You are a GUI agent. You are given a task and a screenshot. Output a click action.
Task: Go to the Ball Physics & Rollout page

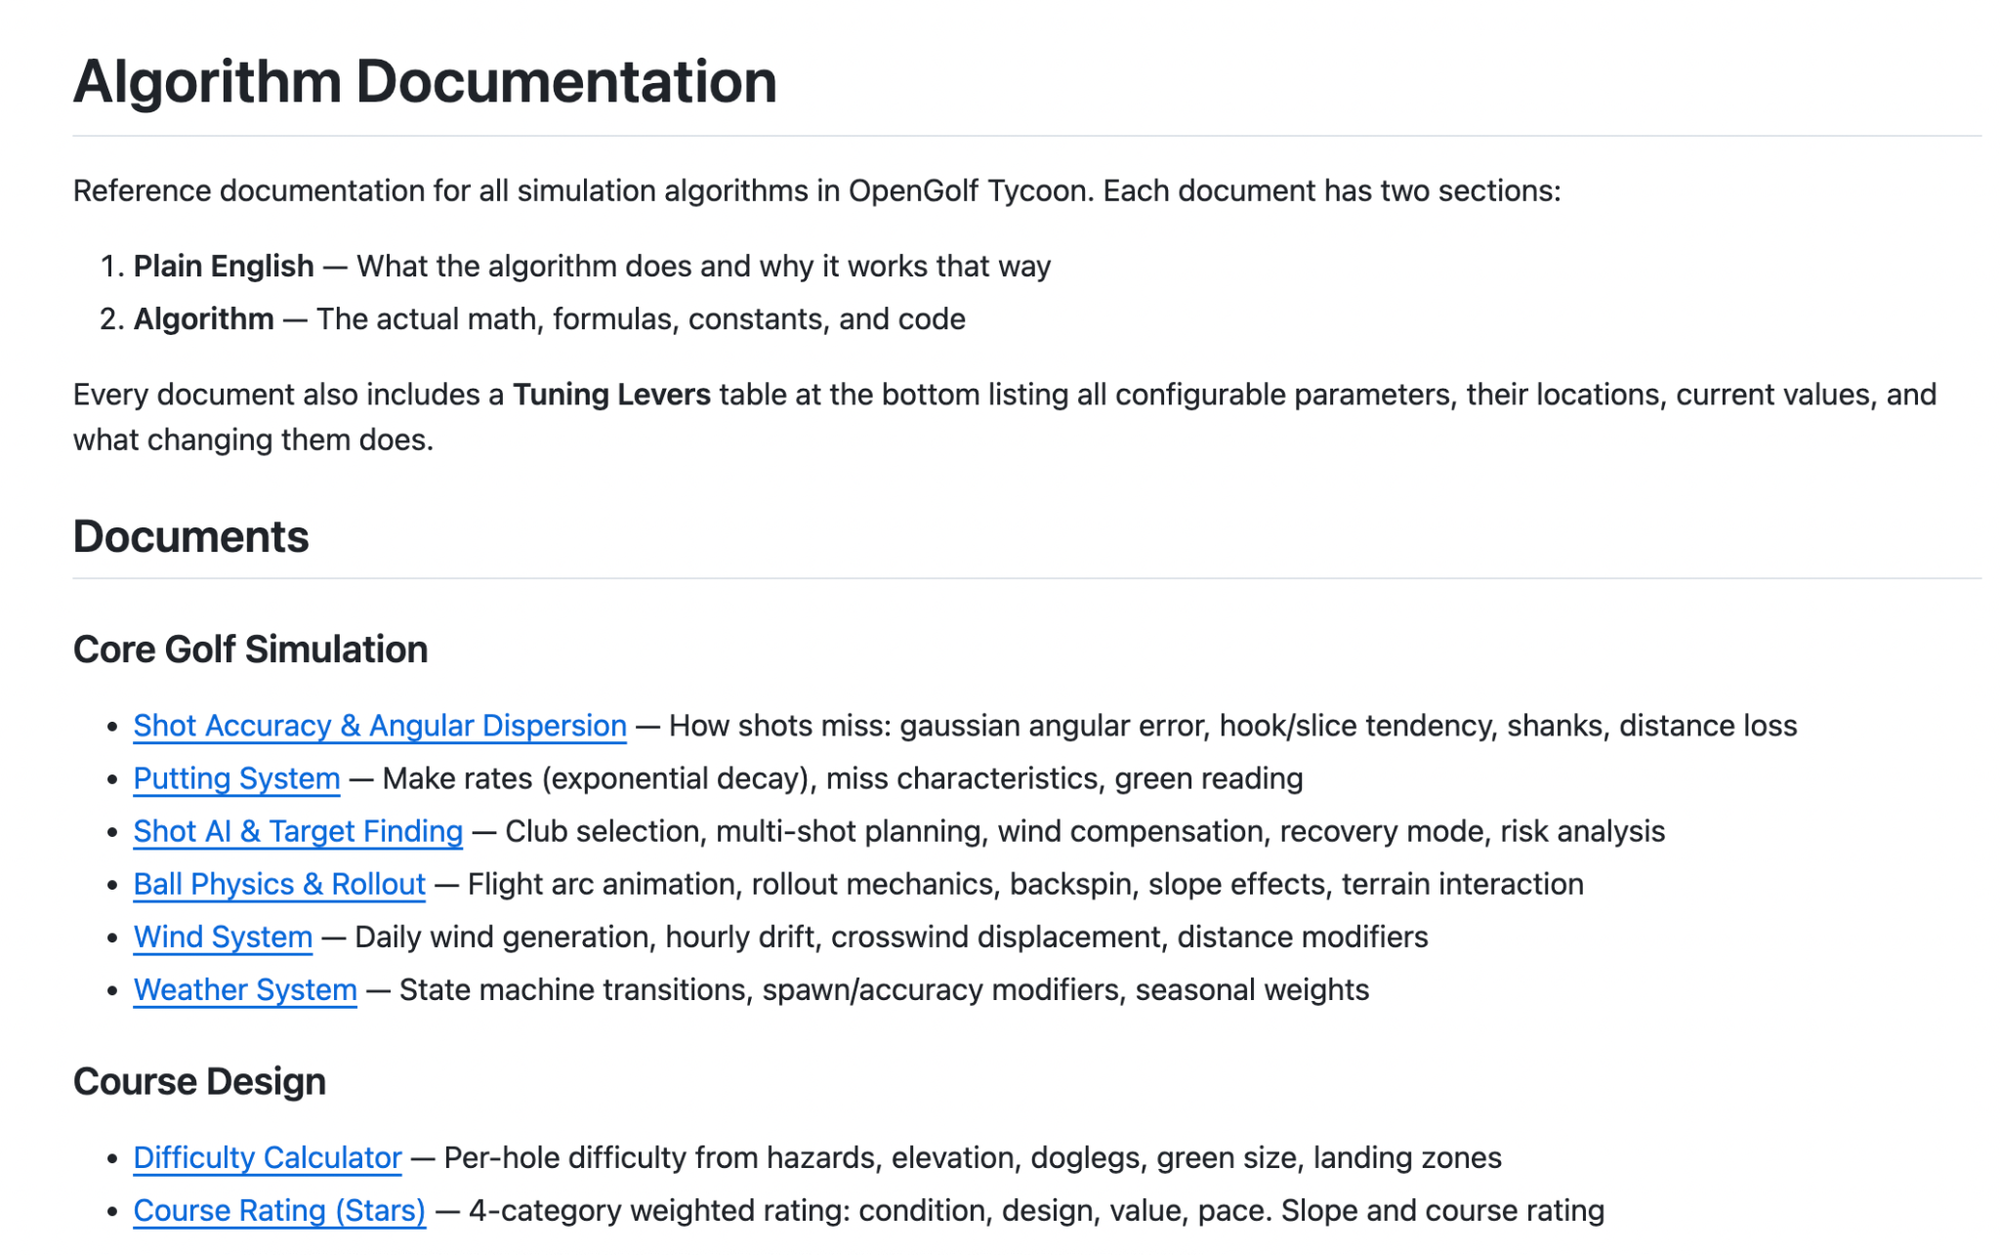coord(279,884)
